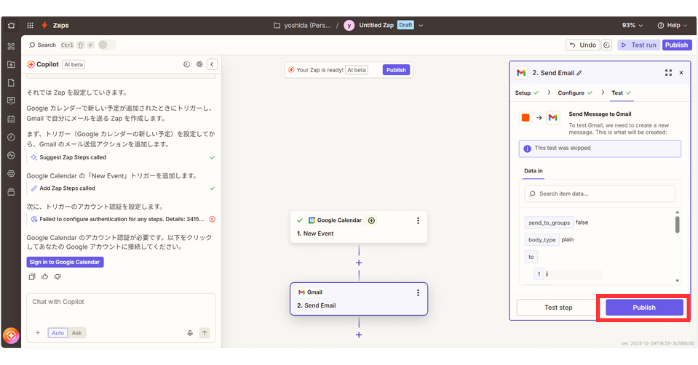The width and height of the screenshot is (698, 365).
Task: Click Publish at bottom of step panel
Action: click(x=644, y=308)
